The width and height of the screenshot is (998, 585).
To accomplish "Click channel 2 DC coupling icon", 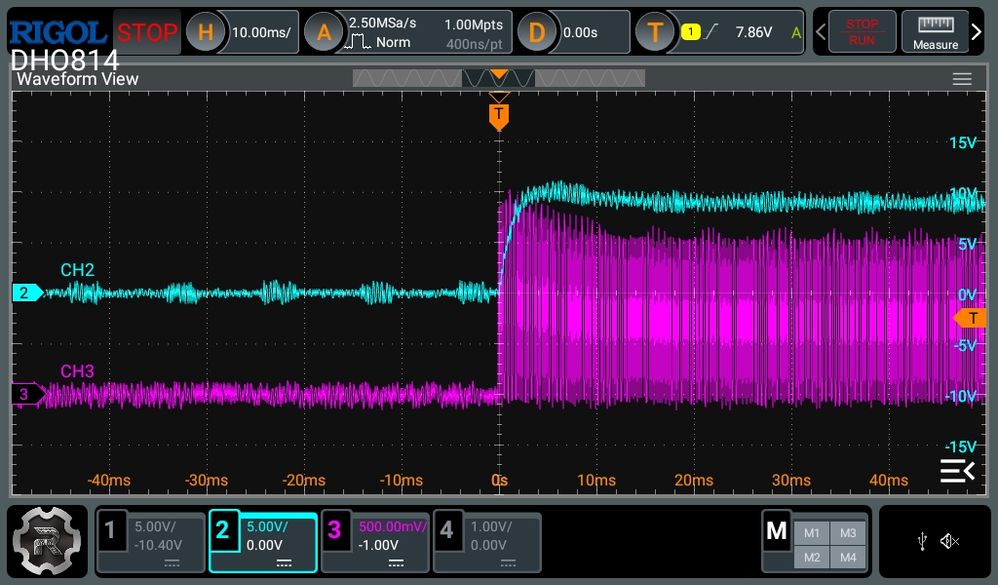I will point(284,563).
